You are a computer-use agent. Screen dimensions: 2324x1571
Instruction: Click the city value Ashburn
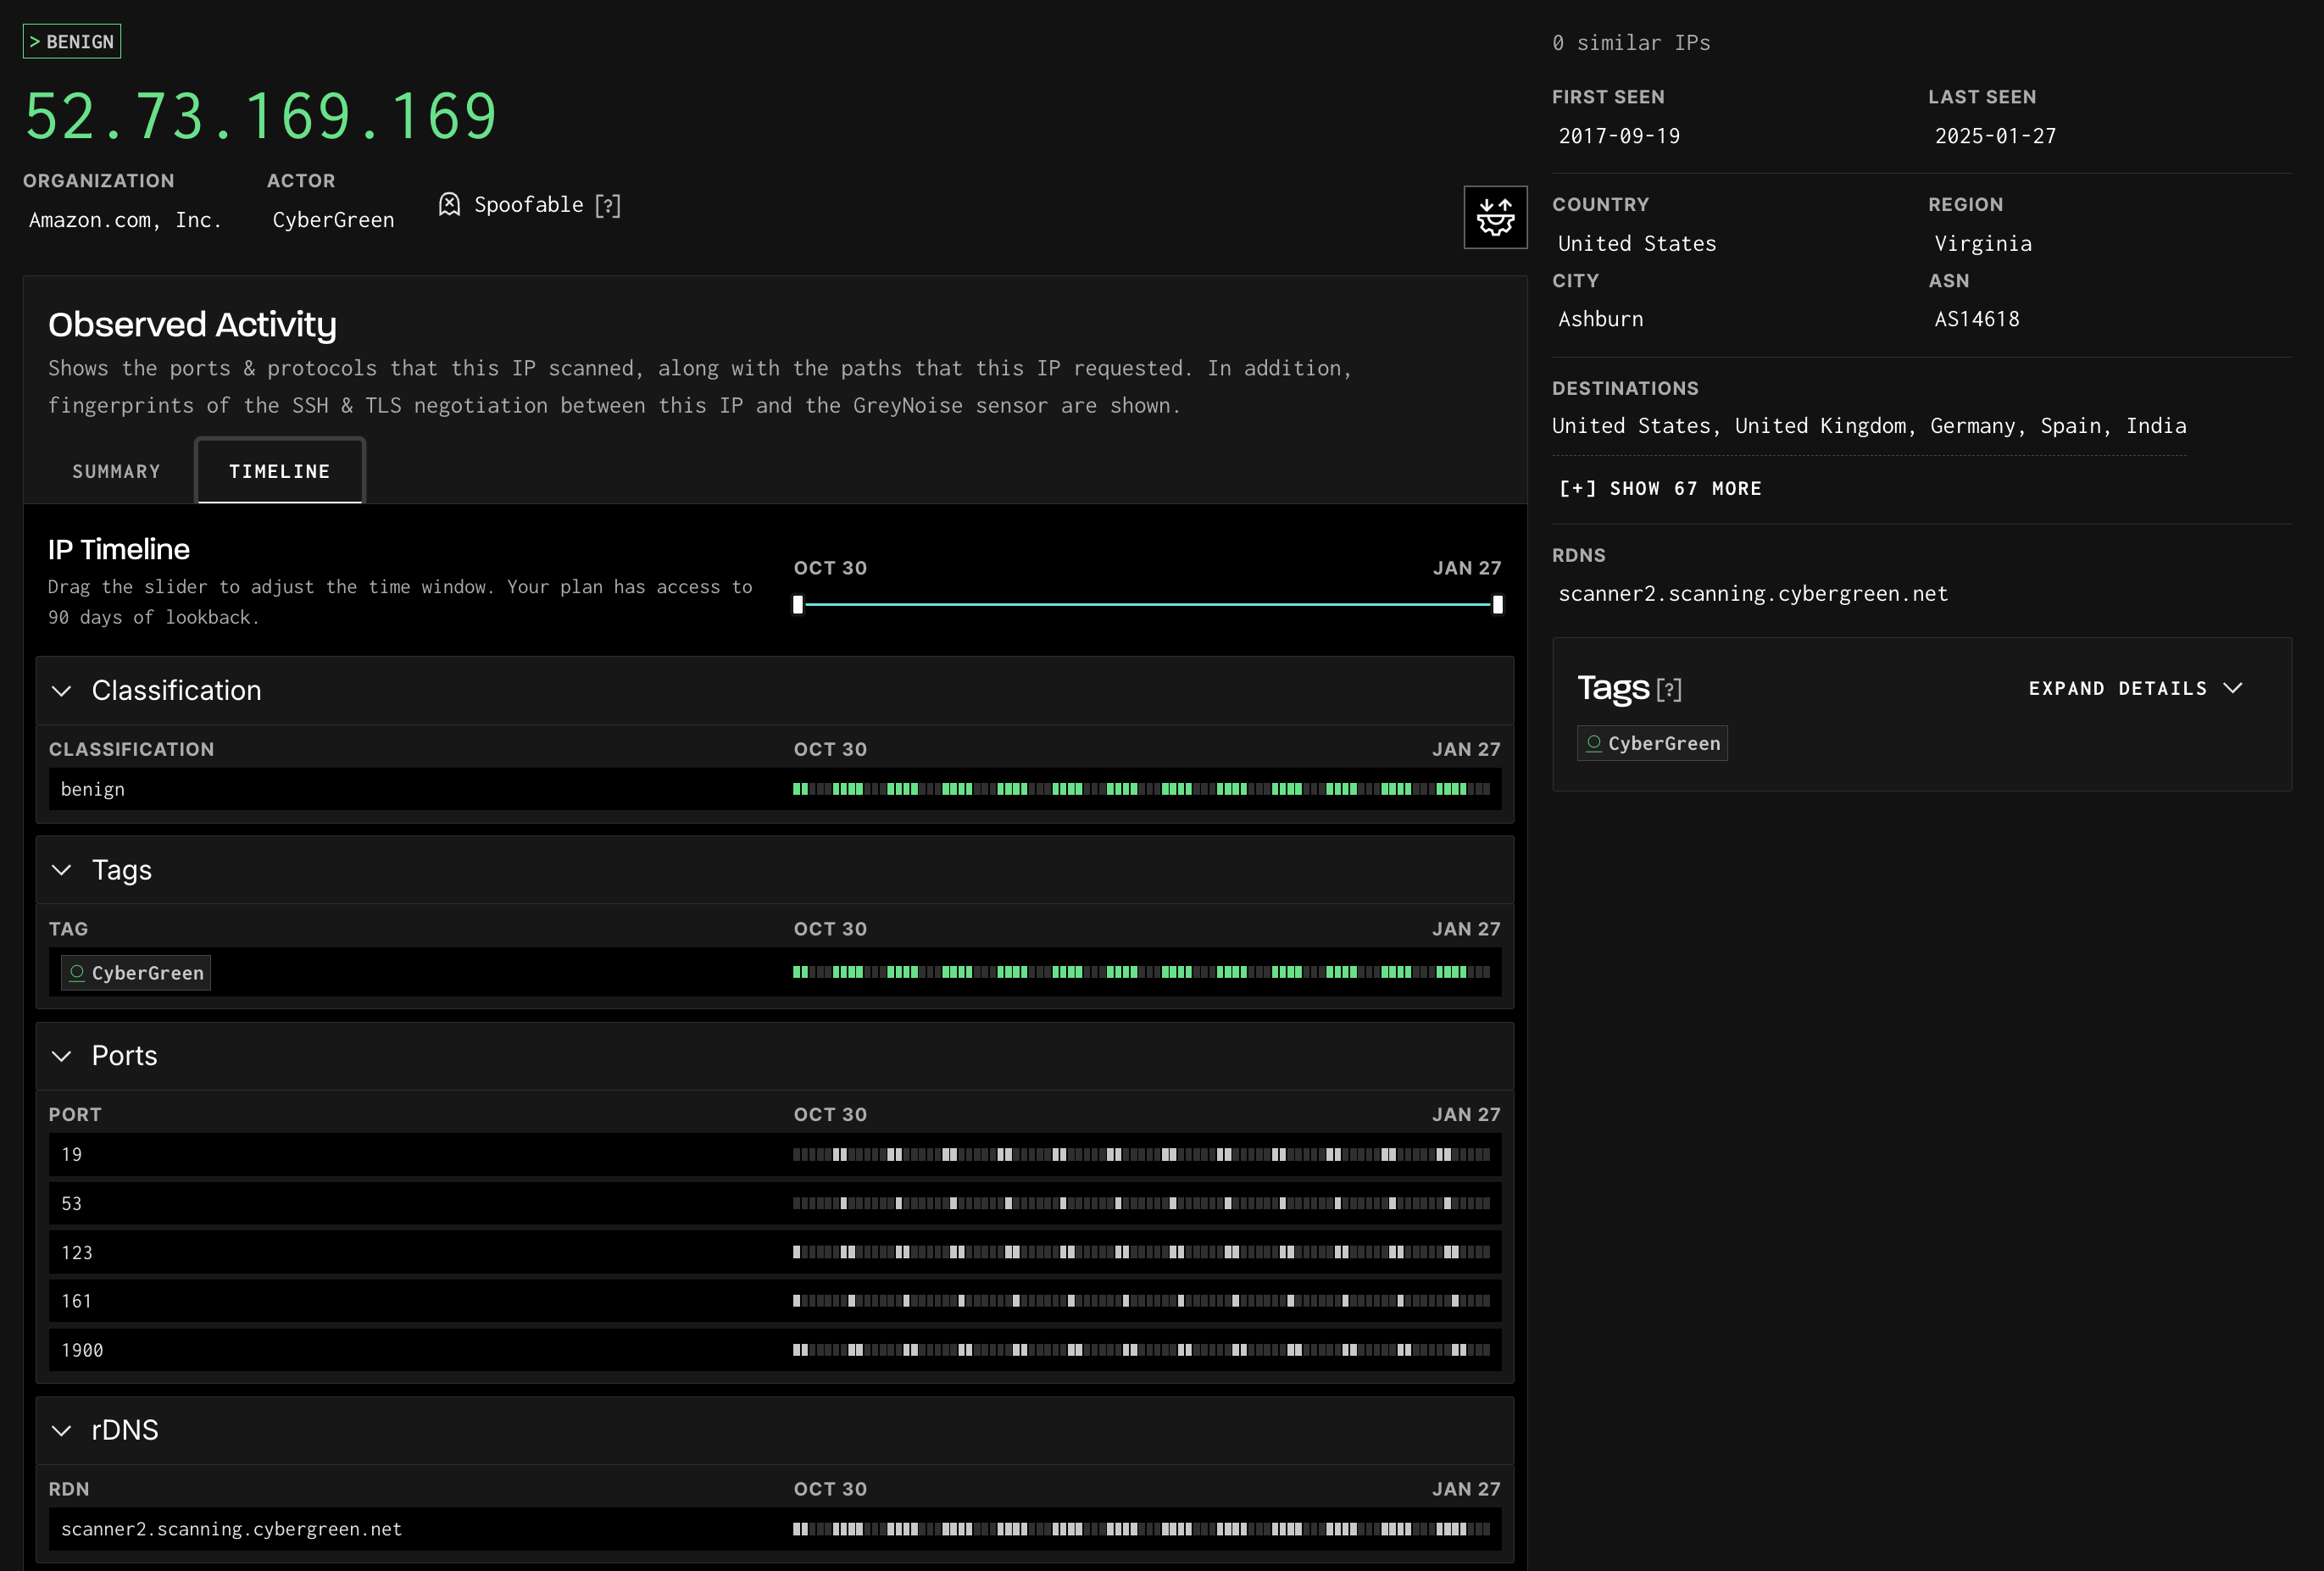coord(1600,319)
